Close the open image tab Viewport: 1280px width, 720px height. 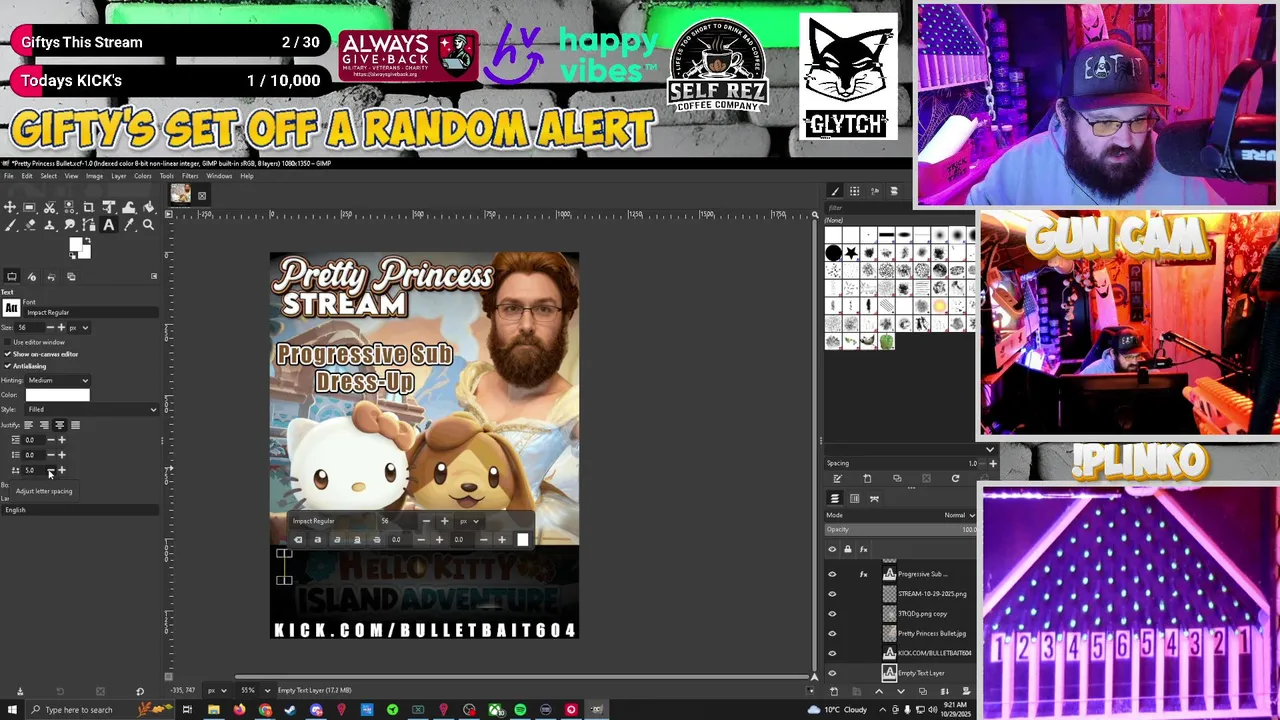tap(201, 196)
